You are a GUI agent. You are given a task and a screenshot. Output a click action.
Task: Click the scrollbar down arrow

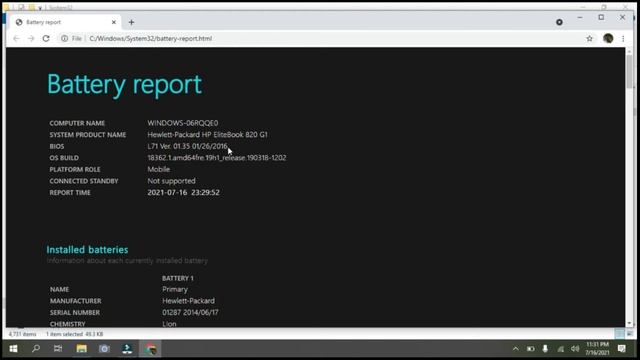[x=629, y=323]
